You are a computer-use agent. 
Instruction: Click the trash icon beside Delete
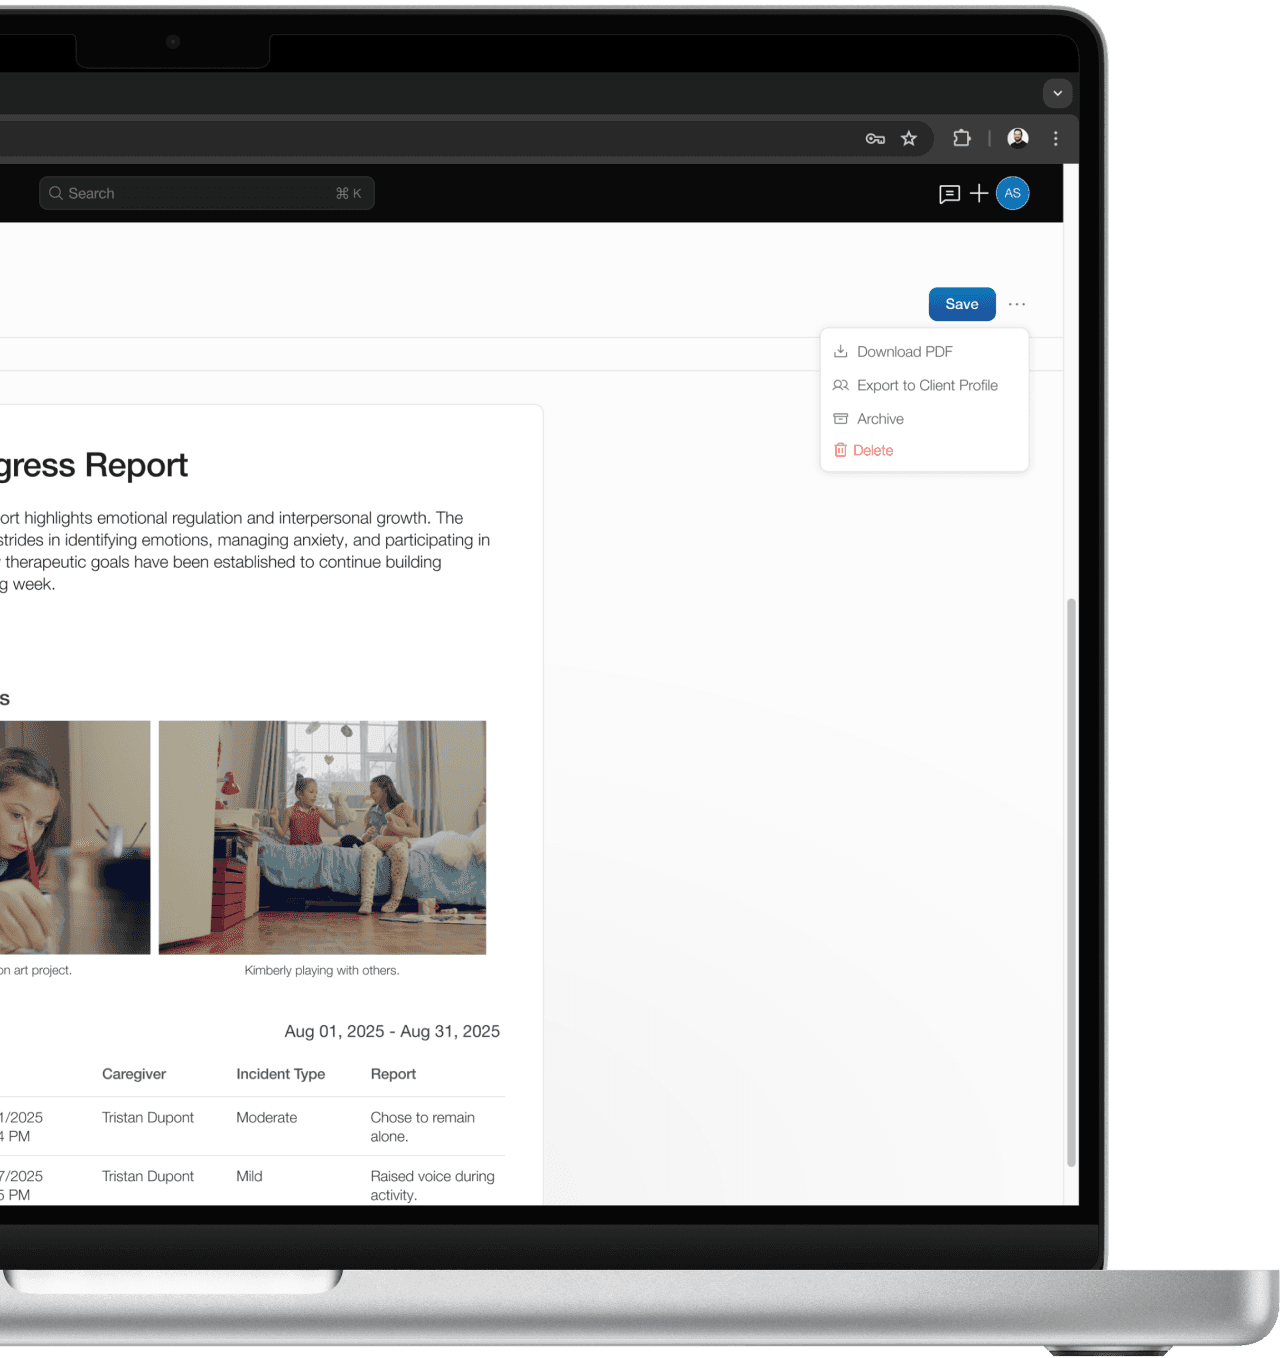pyautogui.click(x=840, y=450)
